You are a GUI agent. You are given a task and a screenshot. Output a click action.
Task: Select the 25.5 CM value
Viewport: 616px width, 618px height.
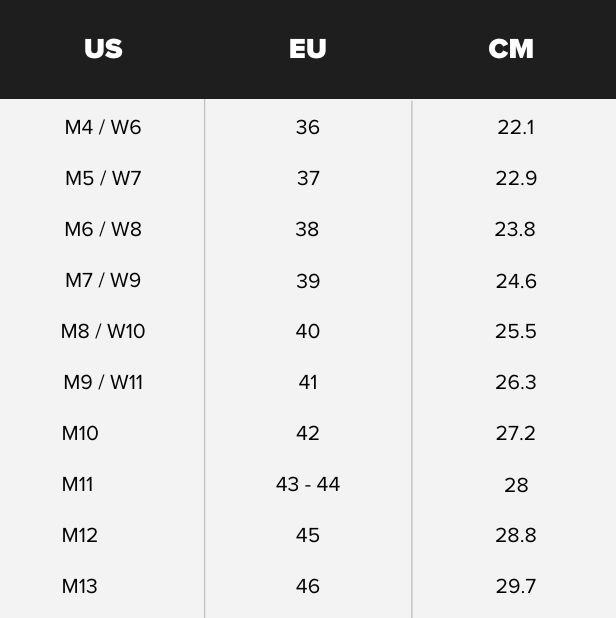[x=516, y=331]
